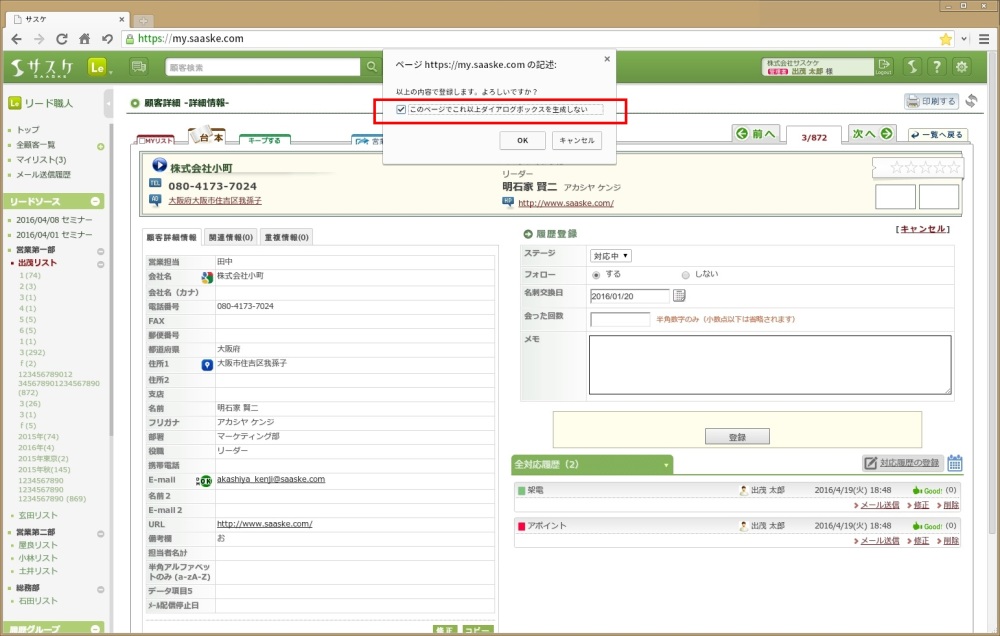Select the フォロー しない radio button
This screenshot has width=1000, height=636.
pos(685,274)
